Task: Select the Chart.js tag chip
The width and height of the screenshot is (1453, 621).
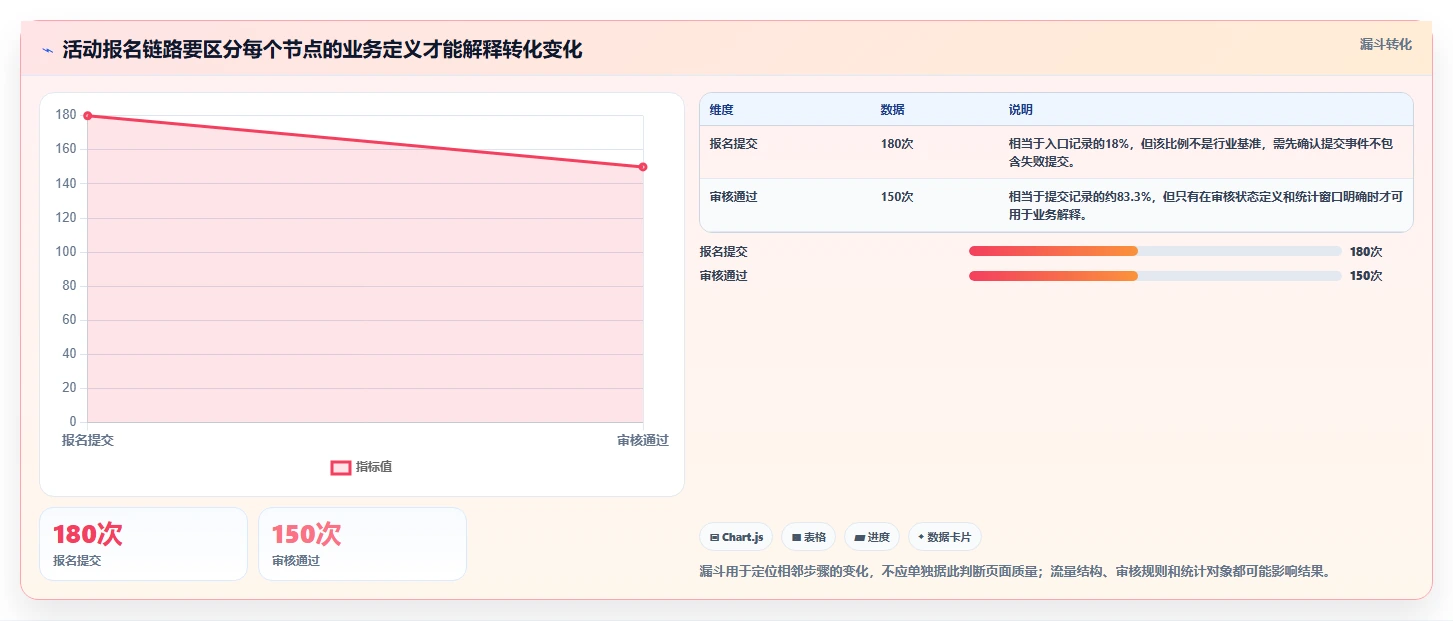Action: 736,537
